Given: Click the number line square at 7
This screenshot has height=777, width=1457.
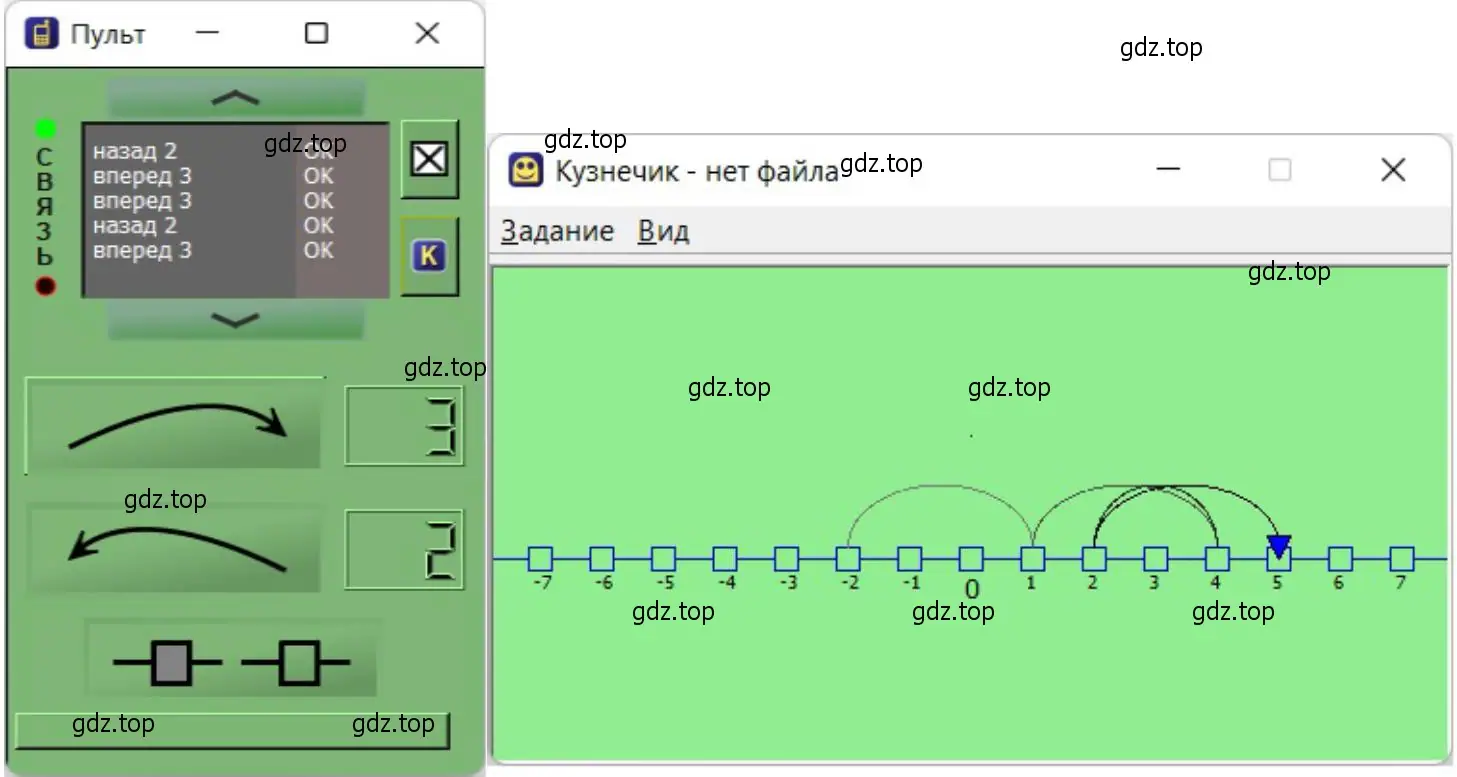Looking at the screenshot, I should click(x=1402, y=559).
